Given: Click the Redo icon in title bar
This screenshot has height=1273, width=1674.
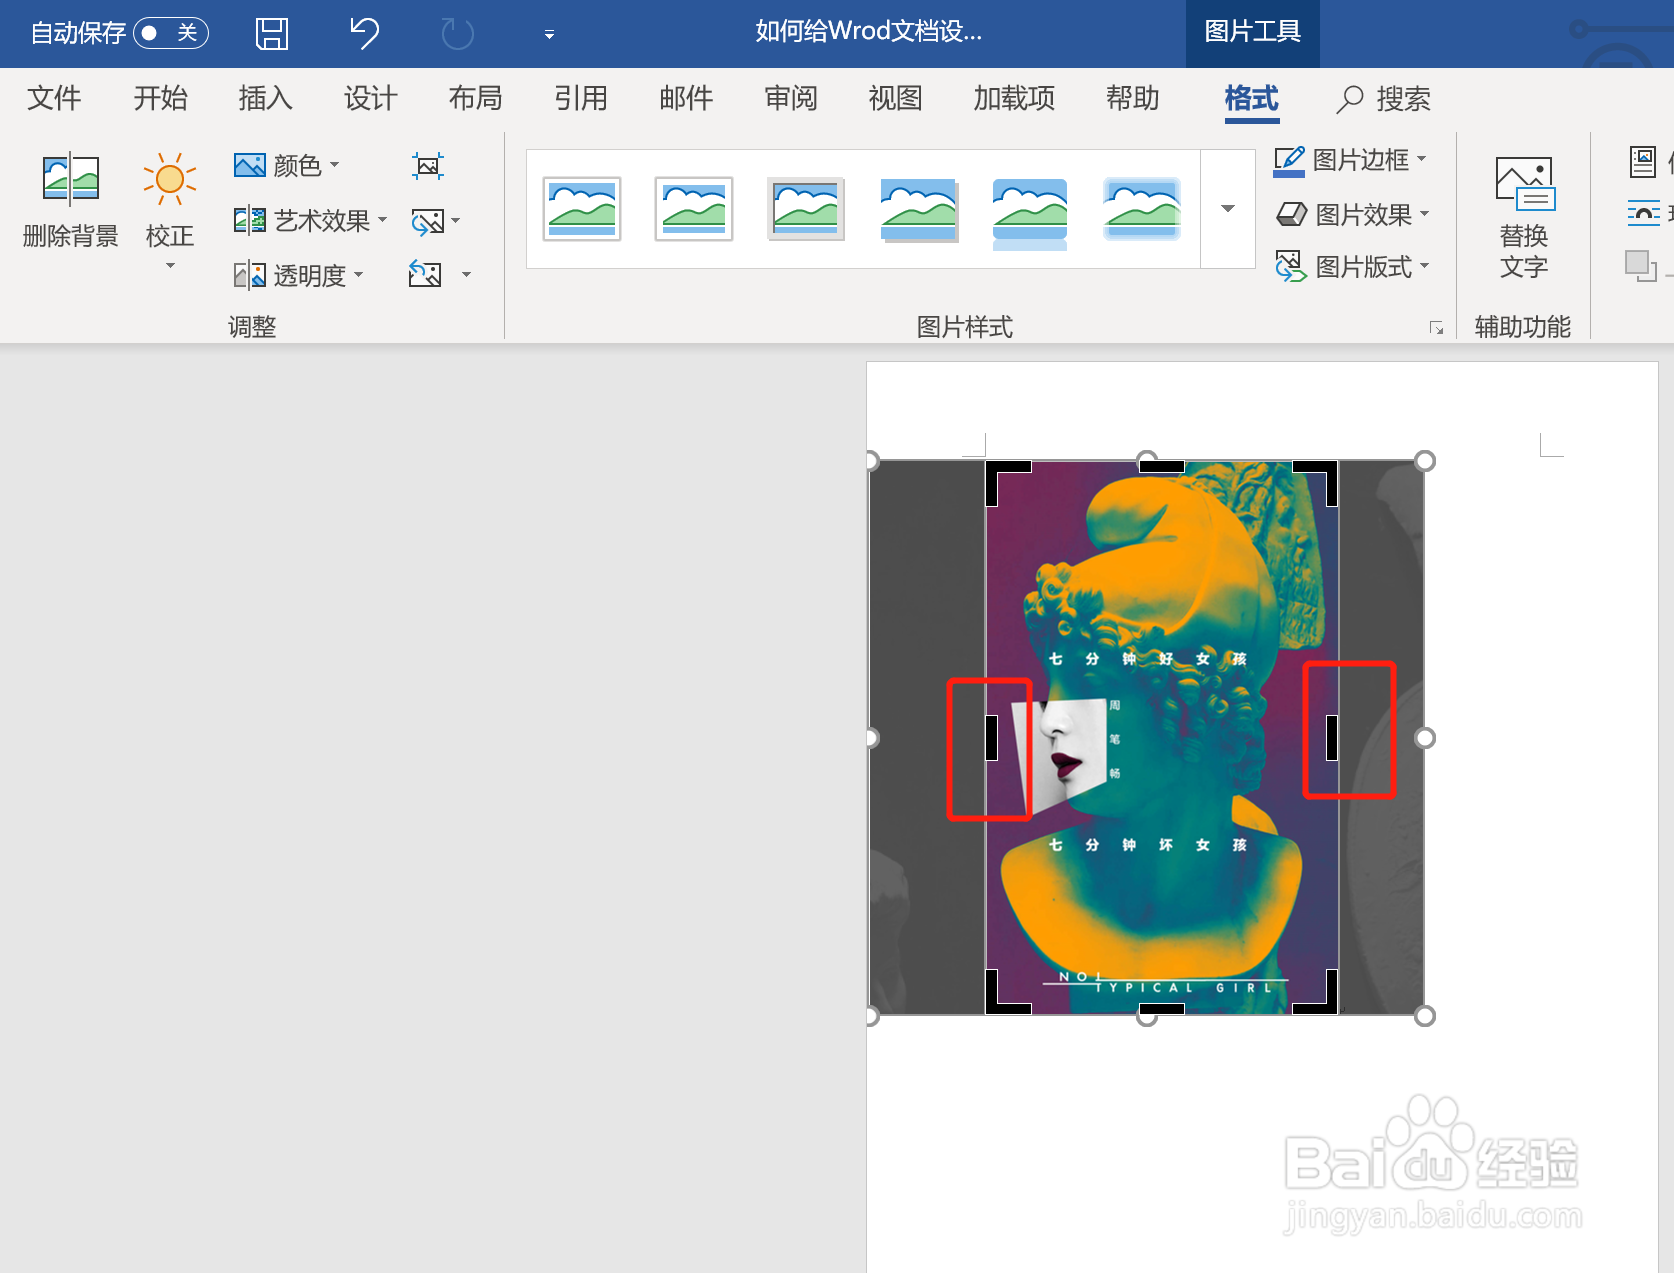Looking at the screenshot, I should (x=457, y=33).
